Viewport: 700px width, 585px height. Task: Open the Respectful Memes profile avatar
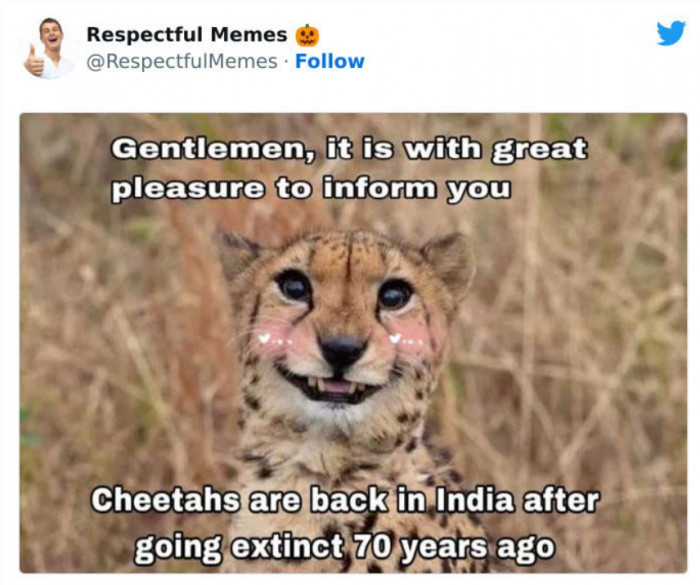(48, 48)
